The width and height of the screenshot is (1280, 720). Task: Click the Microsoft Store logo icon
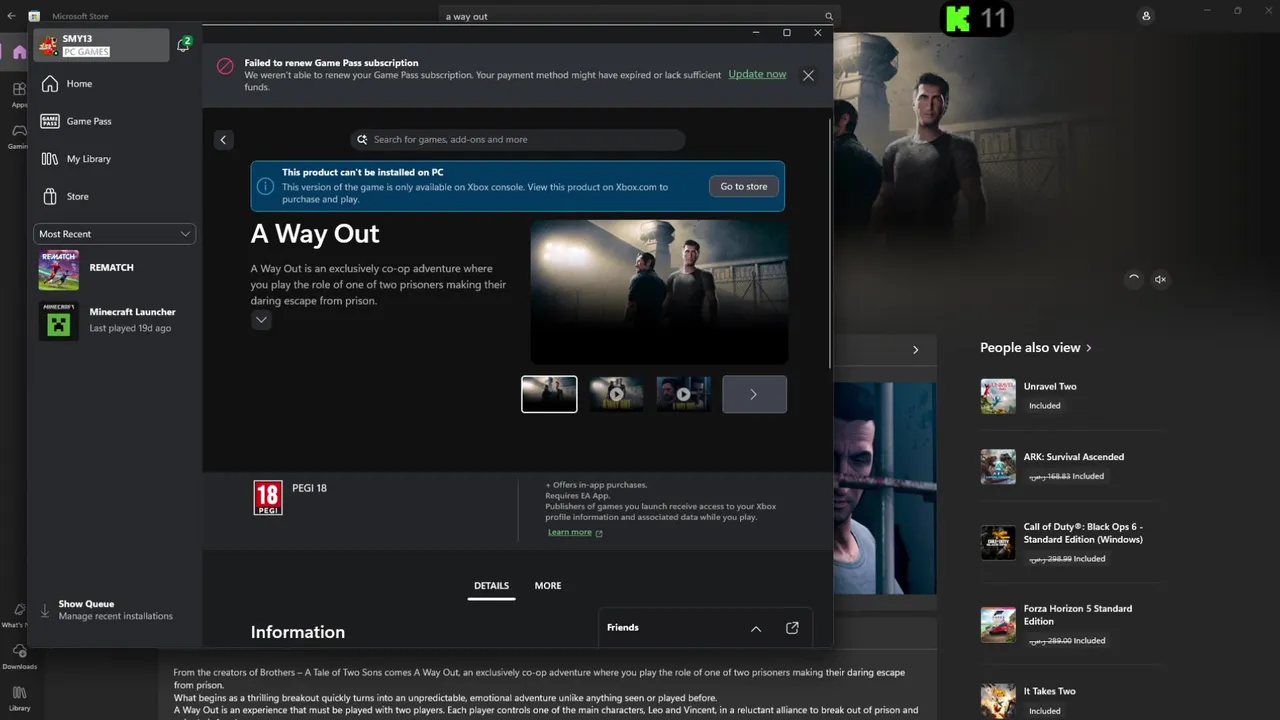coord(35,16)
